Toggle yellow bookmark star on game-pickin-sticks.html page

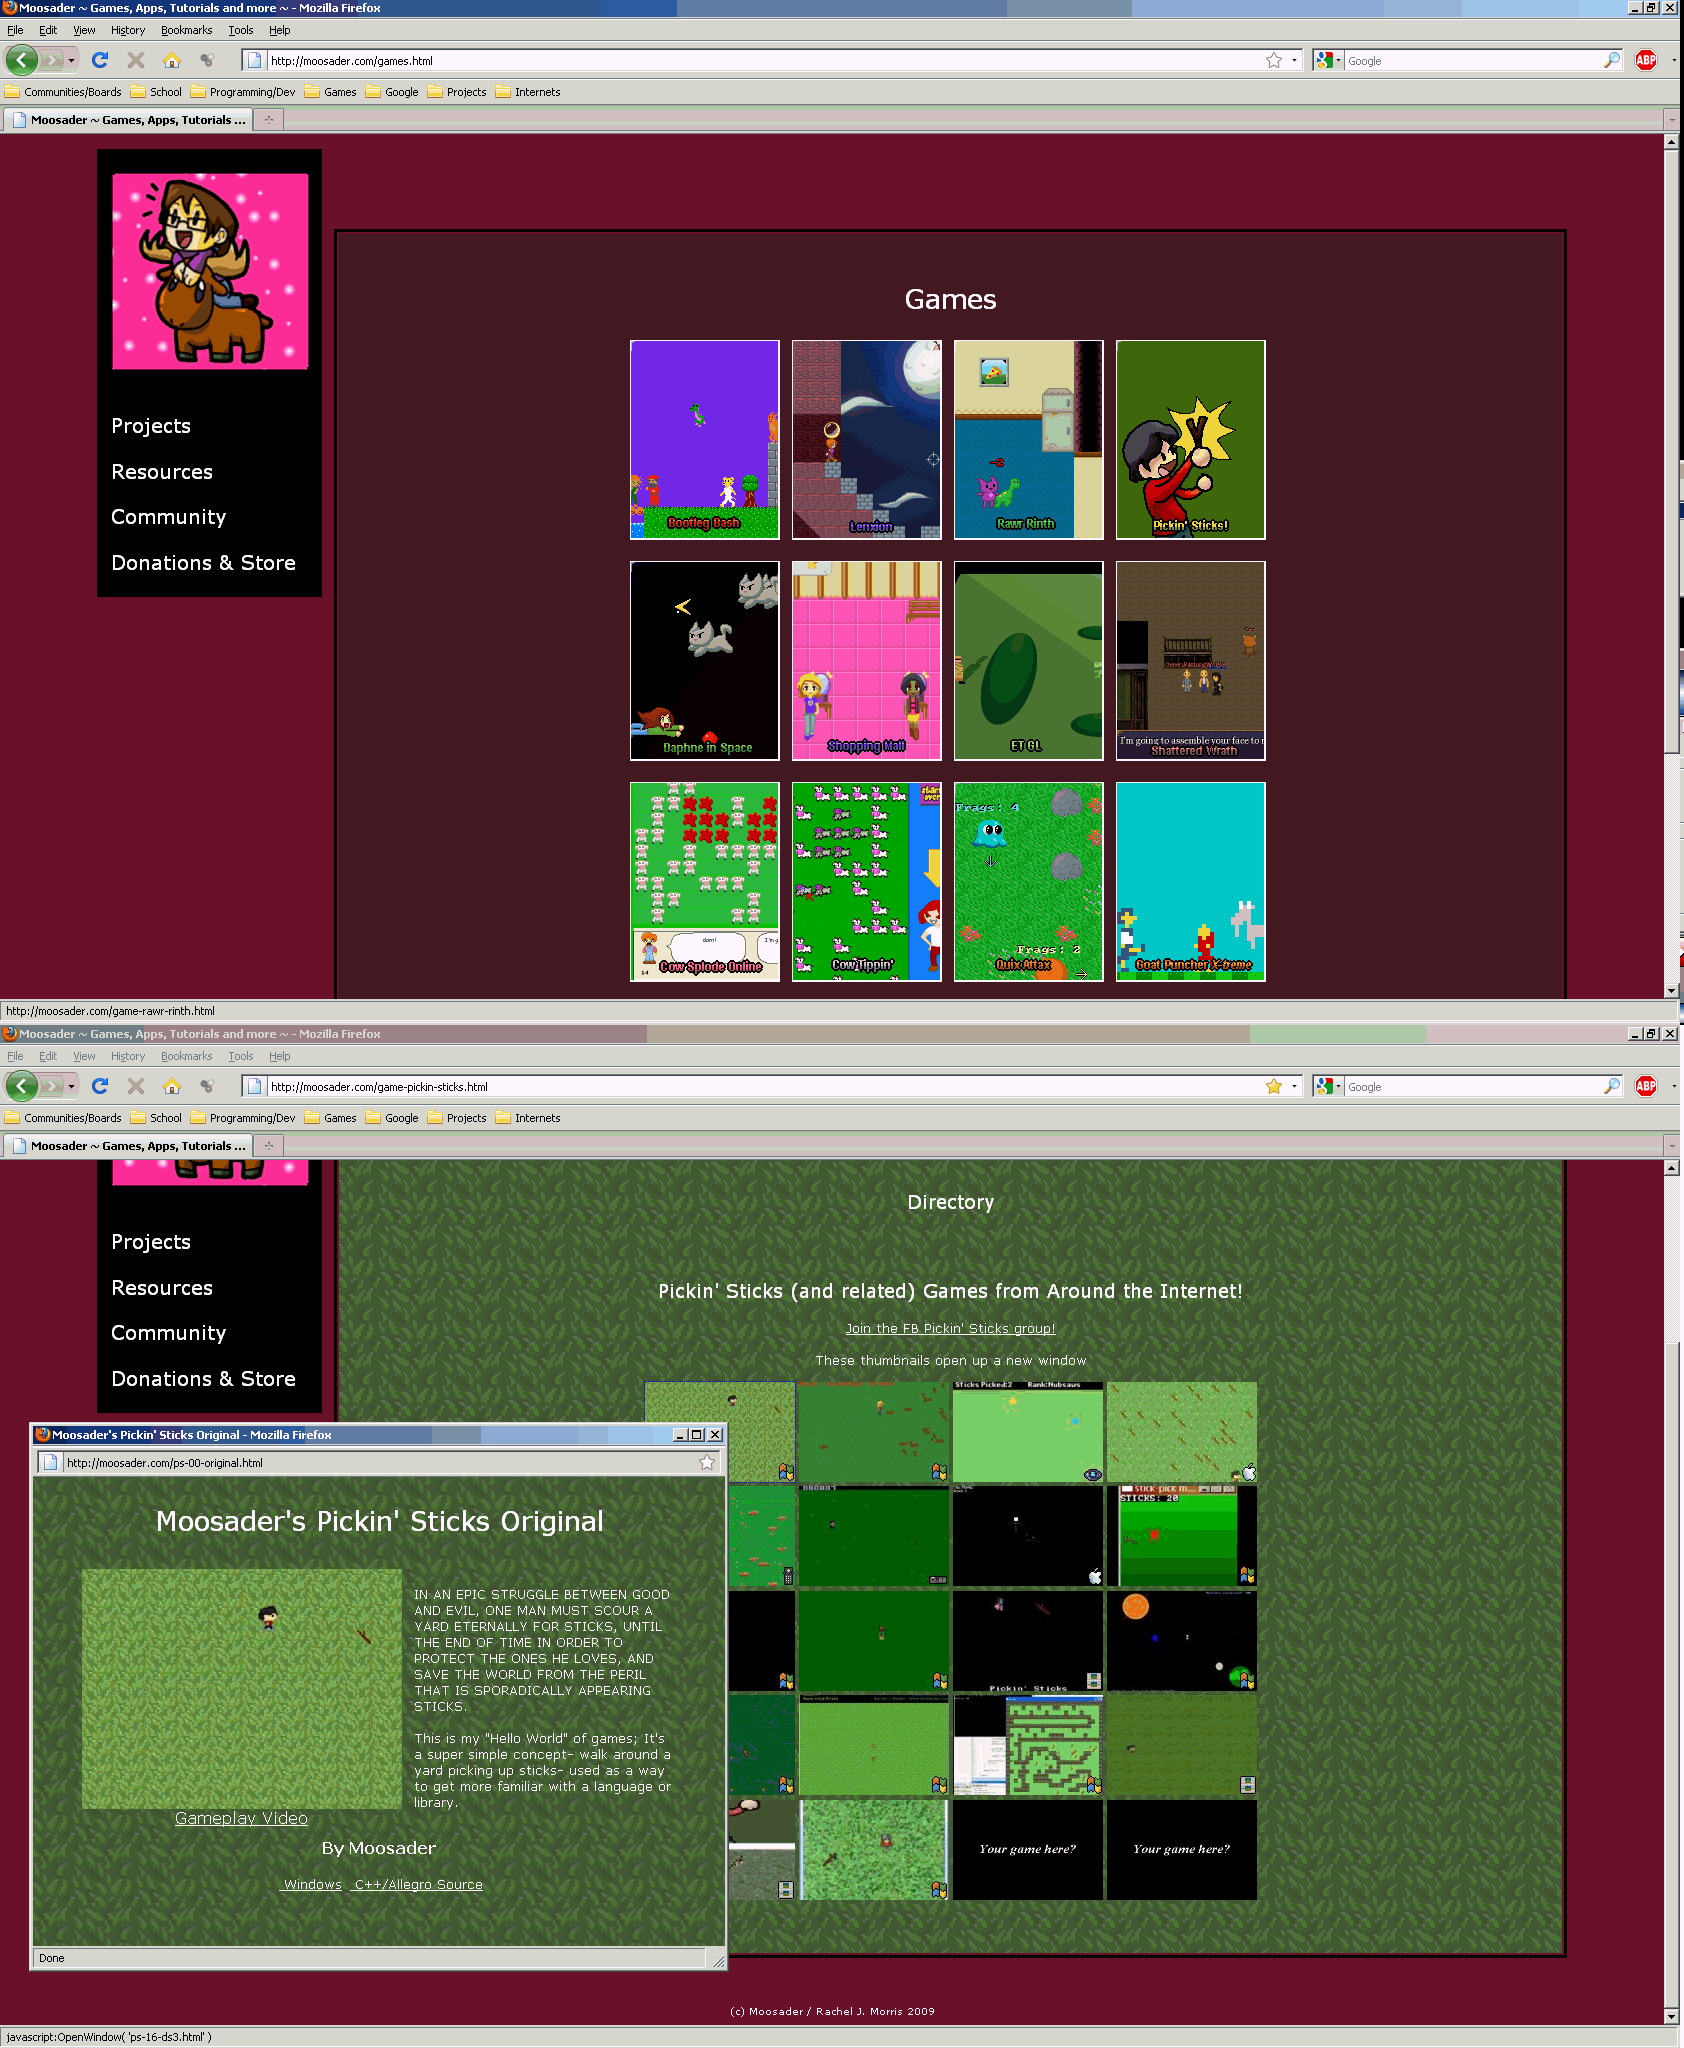click(x=1274, y=1087)
